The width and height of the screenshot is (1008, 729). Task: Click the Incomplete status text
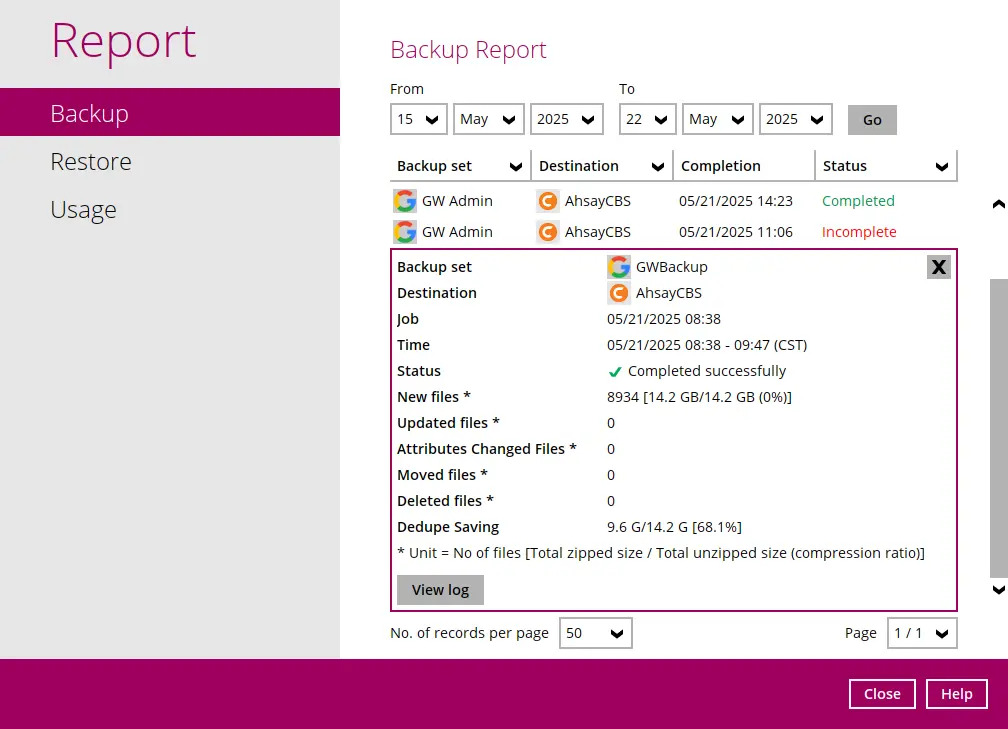point(858,232)
